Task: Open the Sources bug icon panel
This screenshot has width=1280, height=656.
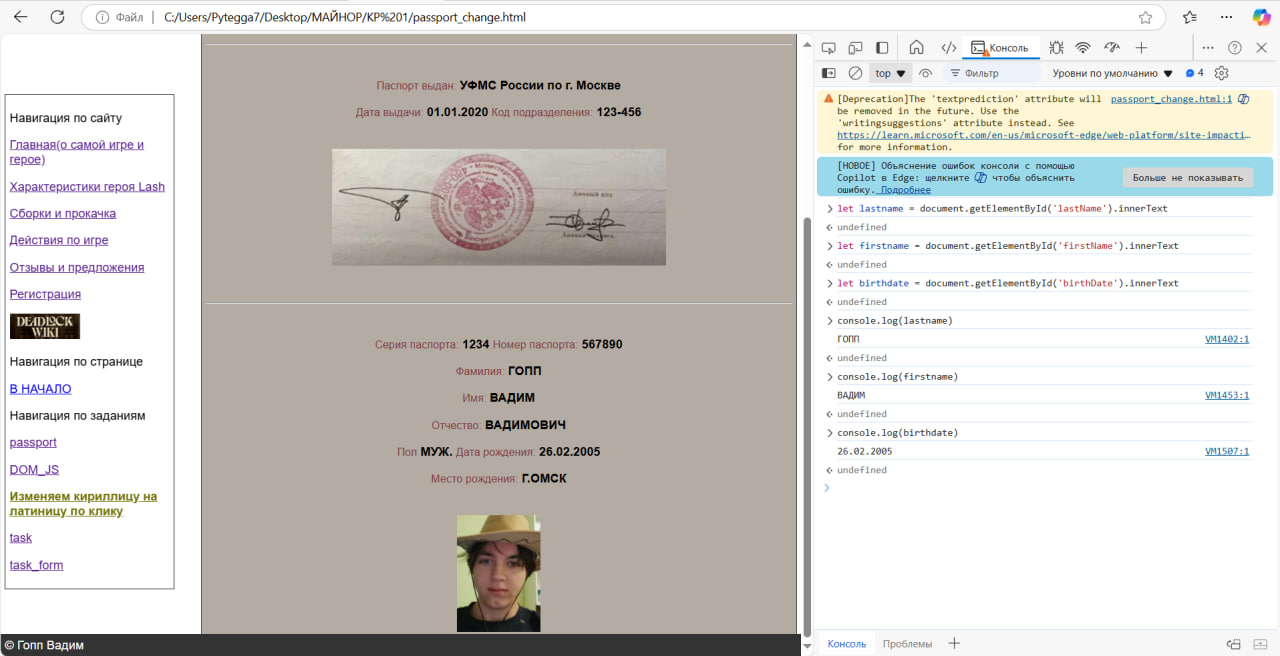Action: click(1056, 47)
